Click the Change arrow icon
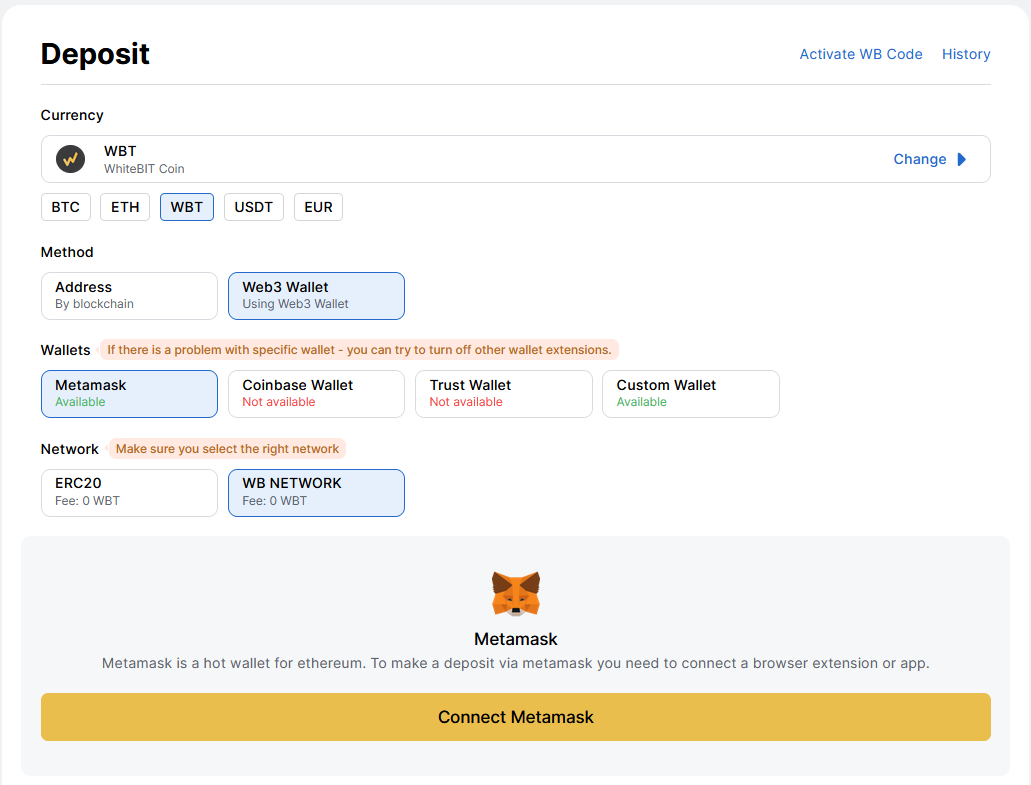This screenshot has width=1031, height=785. pos(961,159)
